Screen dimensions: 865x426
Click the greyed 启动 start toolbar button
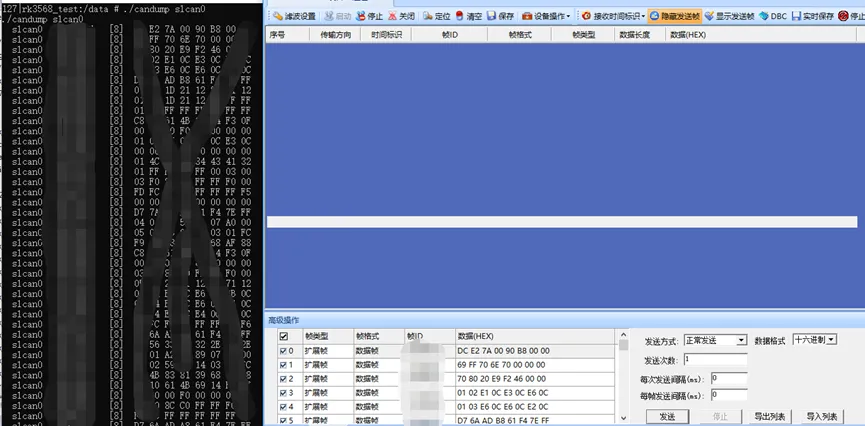tap(337, 16)
